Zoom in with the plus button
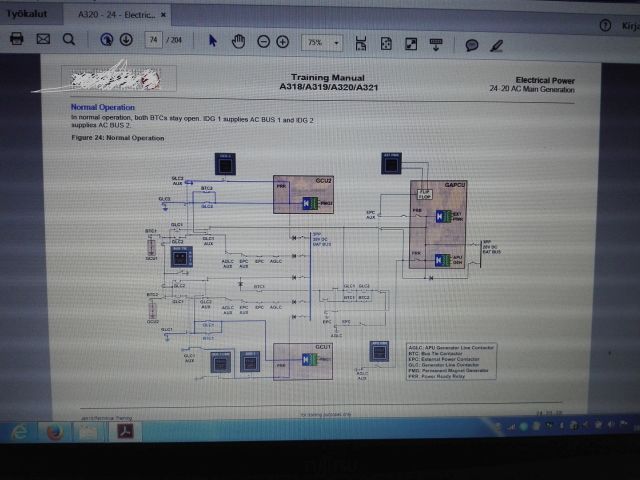The image size is (640, 480). point(283,42)
